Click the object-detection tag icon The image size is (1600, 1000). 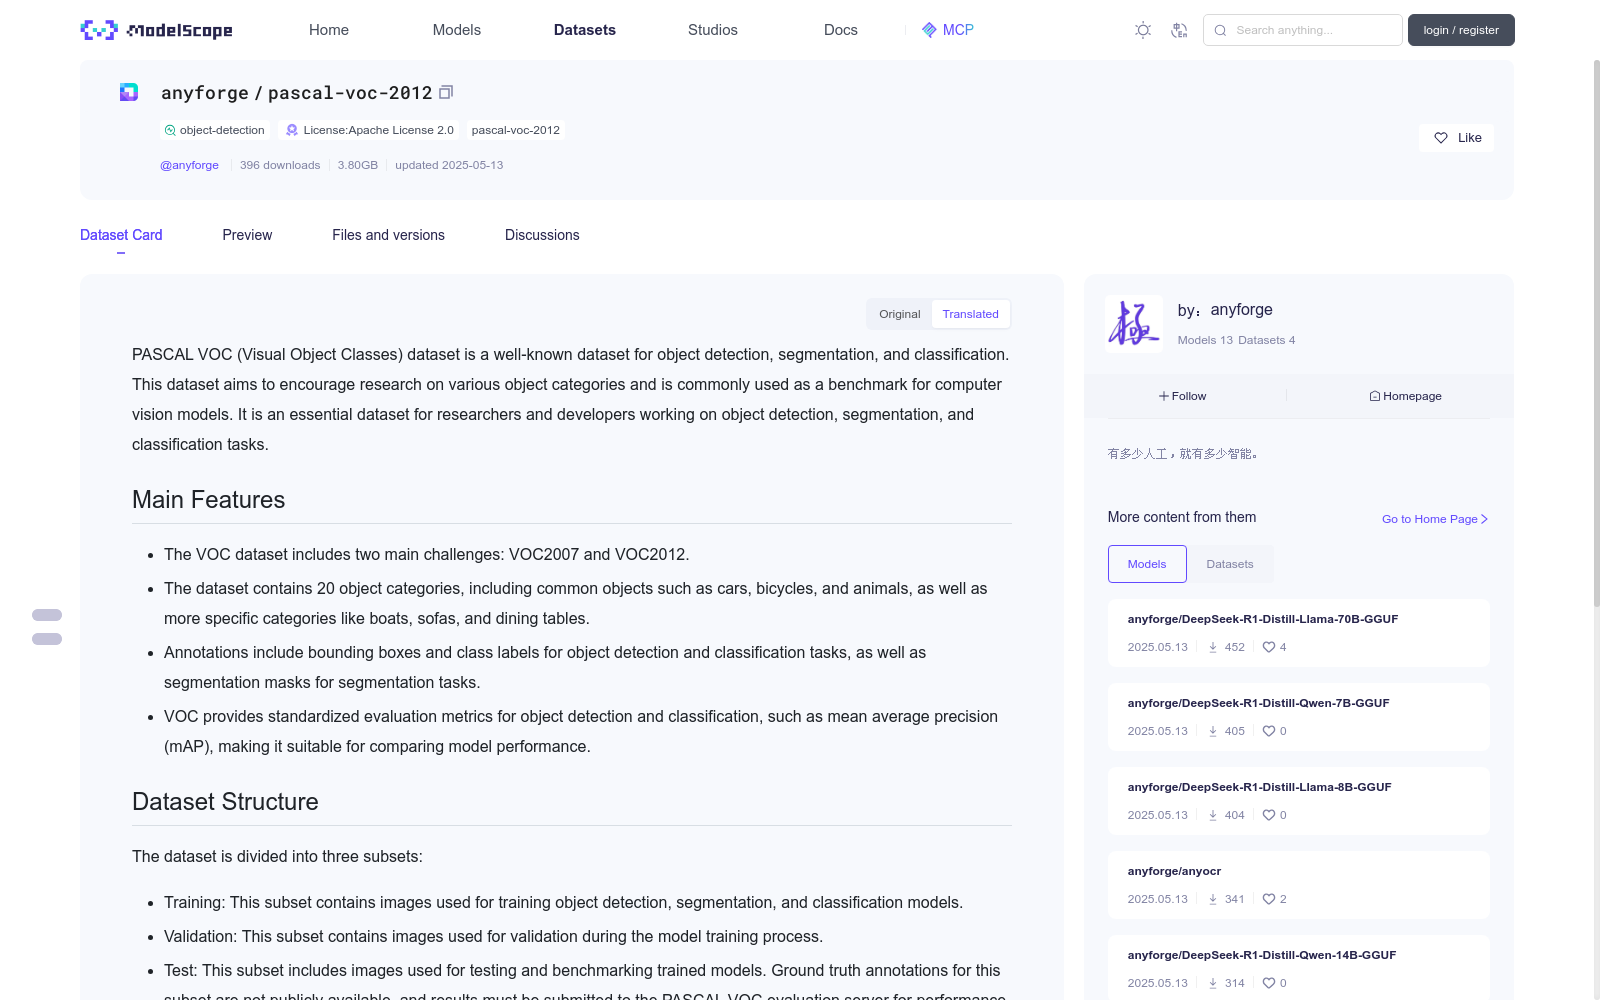[170, 130]
